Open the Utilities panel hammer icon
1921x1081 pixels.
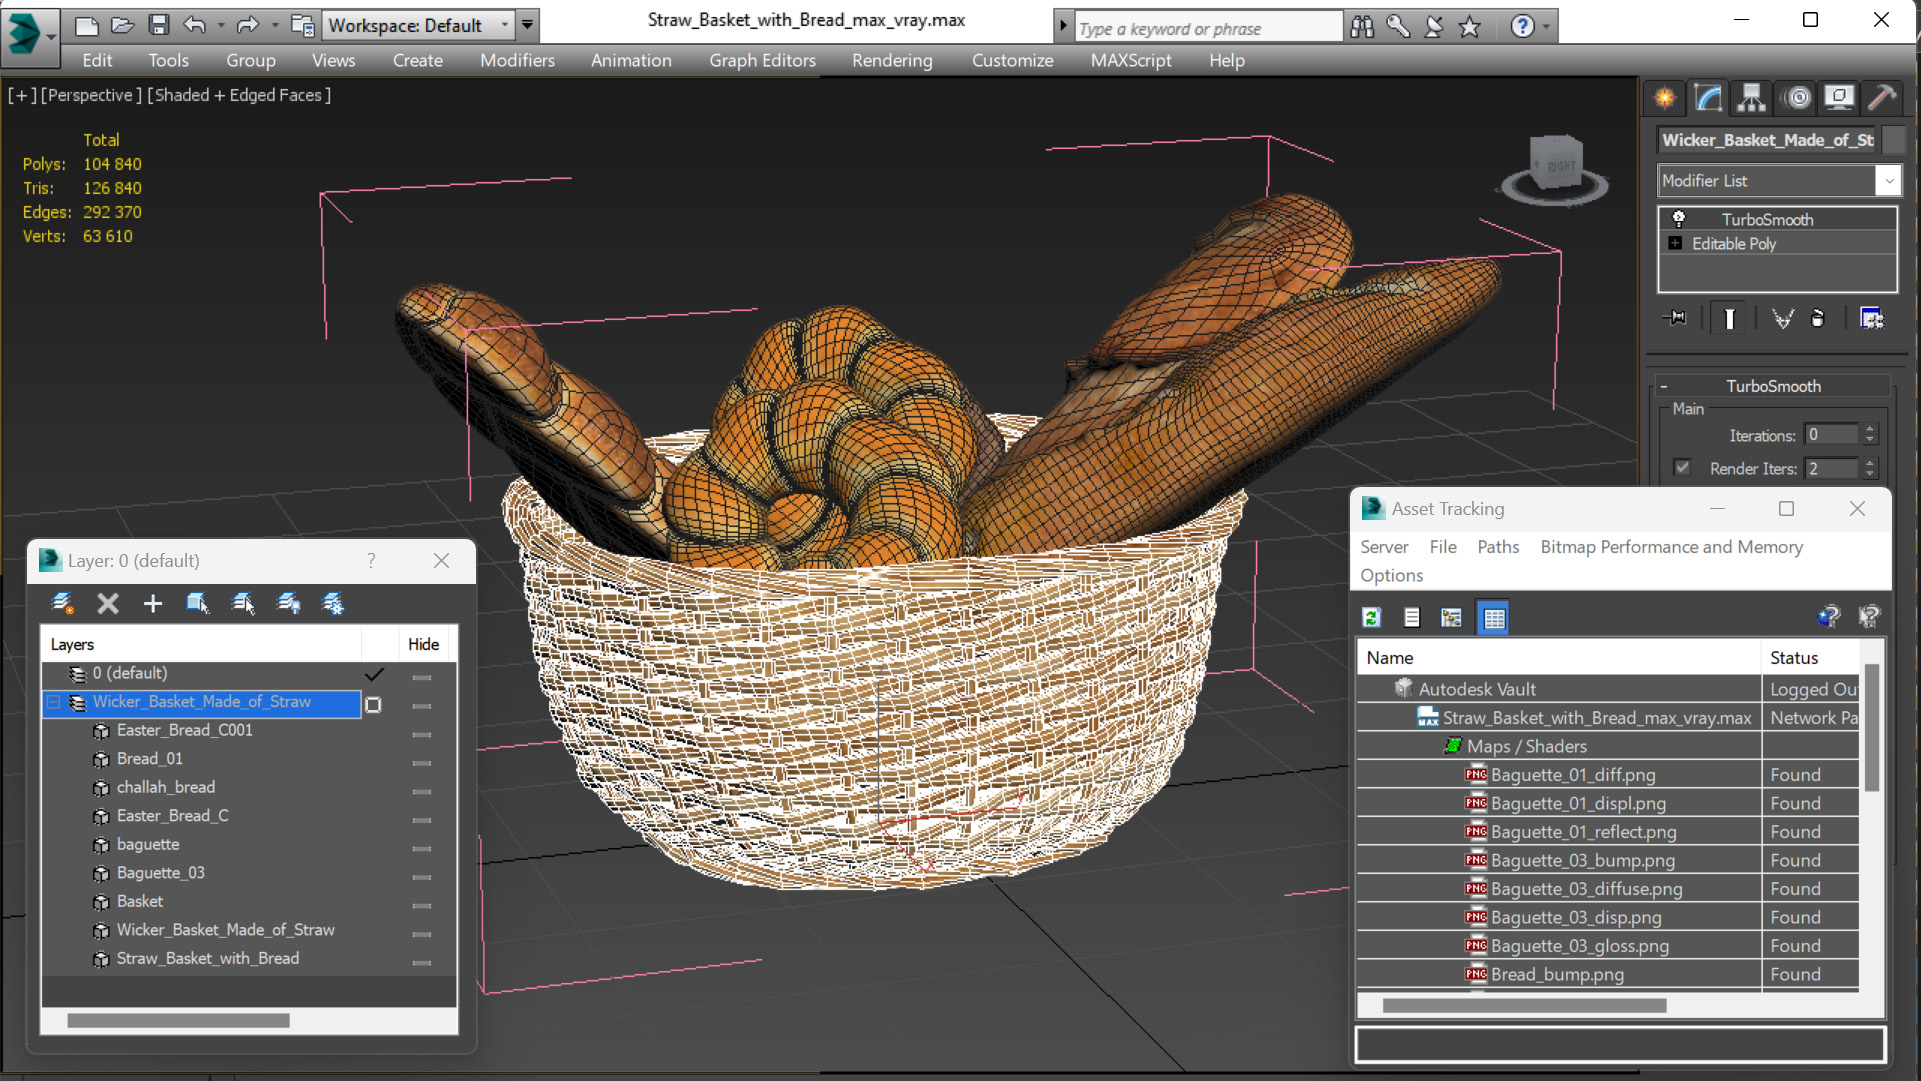(x=1882, y=97)
